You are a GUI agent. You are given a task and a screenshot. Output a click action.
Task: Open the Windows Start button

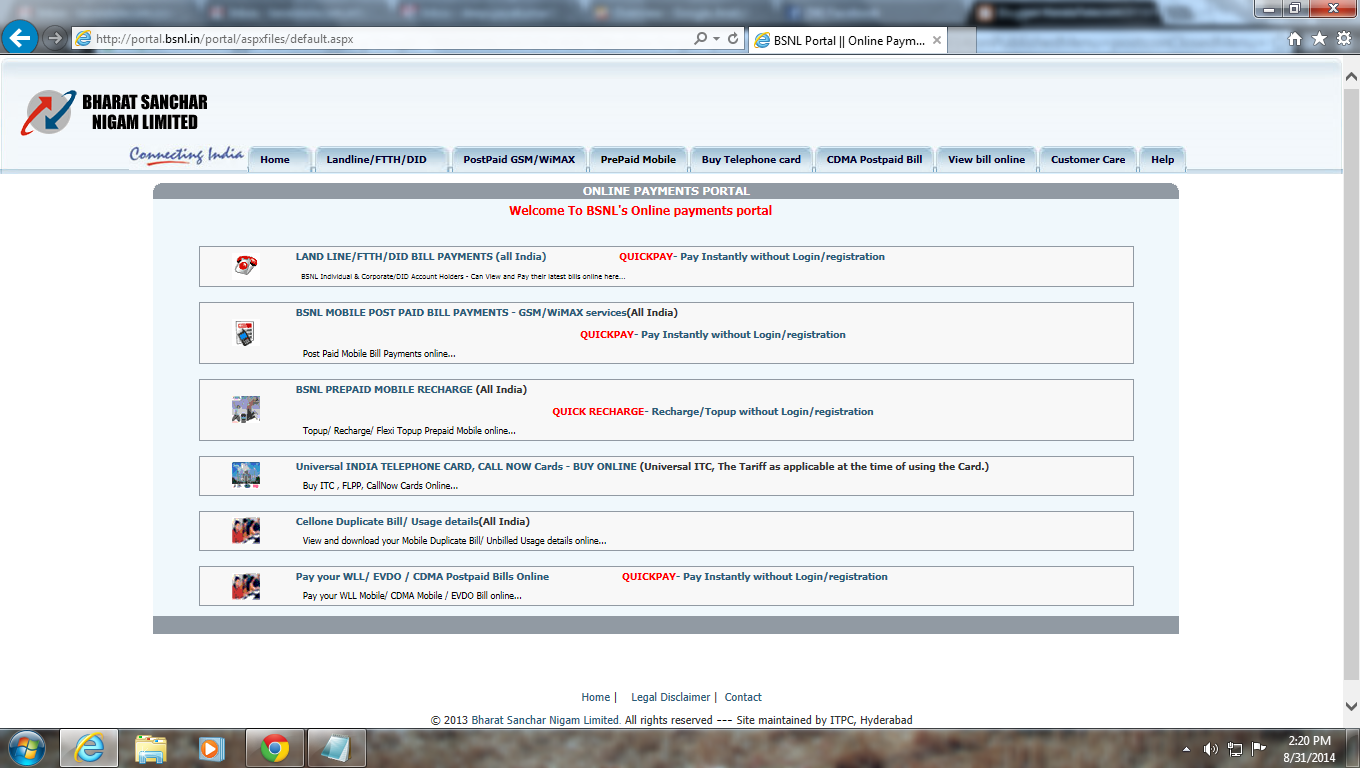click(27, 748)
